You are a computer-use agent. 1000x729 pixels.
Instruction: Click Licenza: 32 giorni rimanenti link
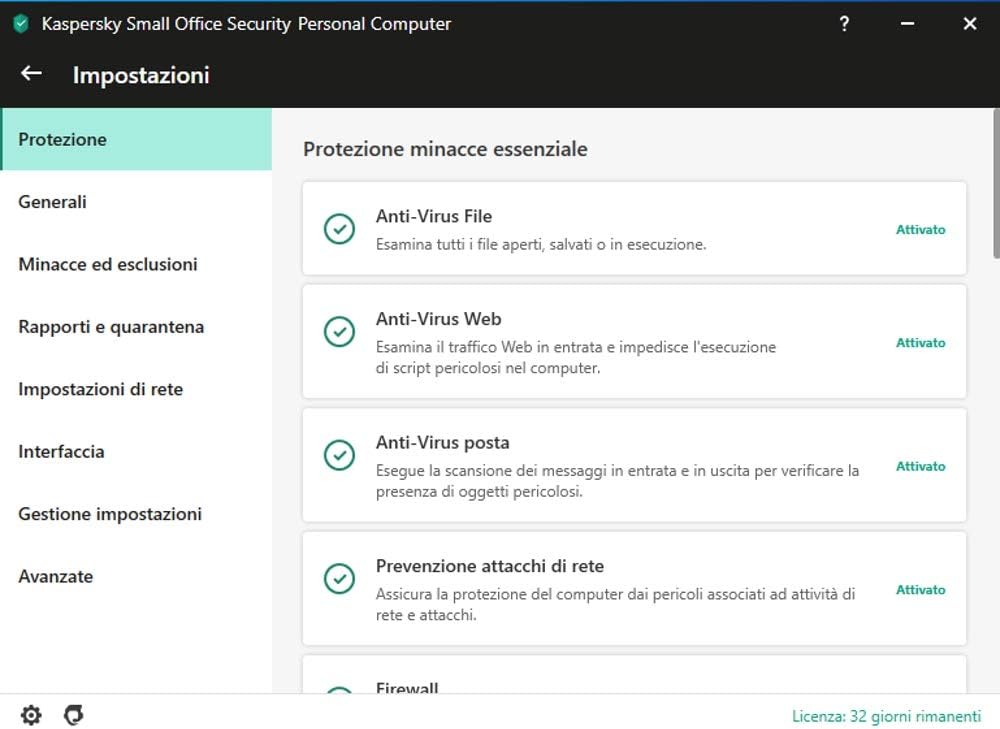click(886, 716)
